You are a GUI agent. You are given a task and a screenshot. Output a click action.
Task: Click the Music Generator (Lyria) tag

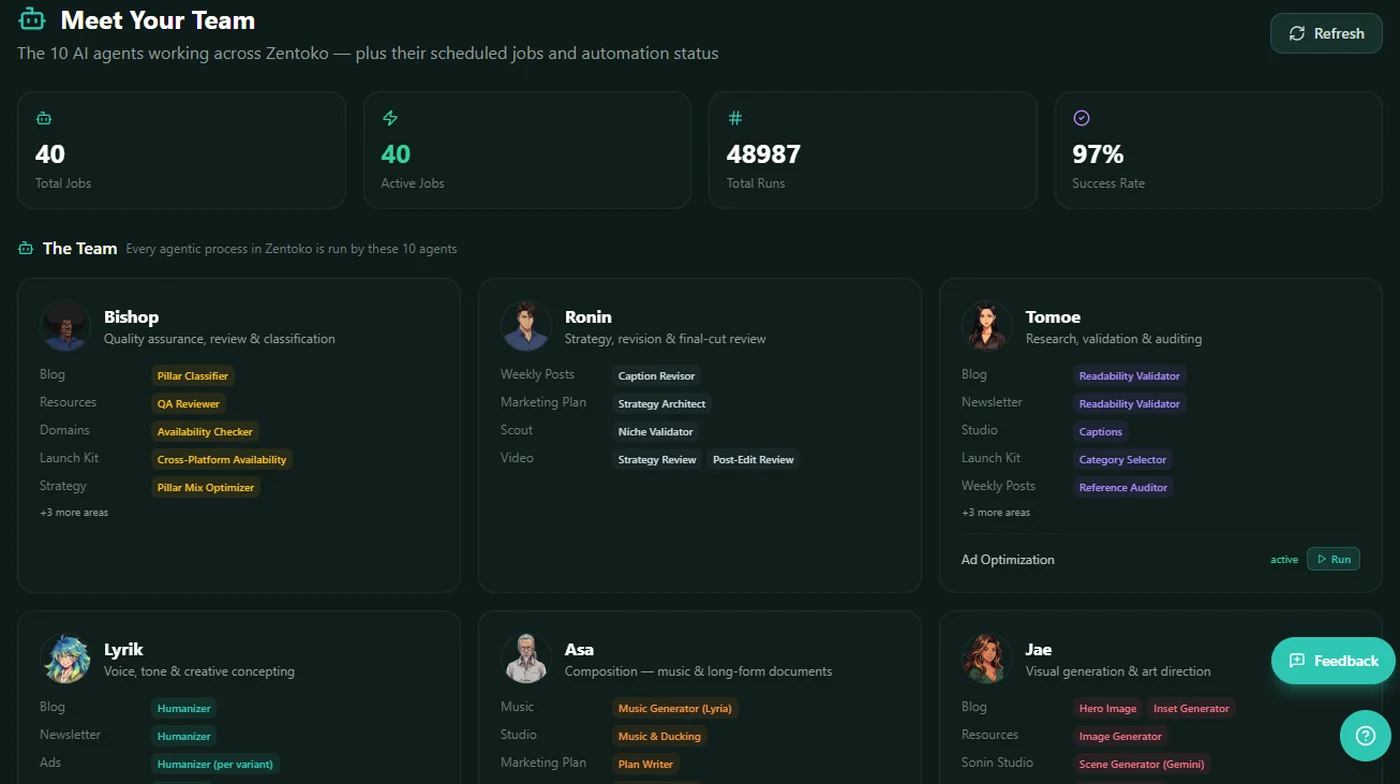coord(675,708)
